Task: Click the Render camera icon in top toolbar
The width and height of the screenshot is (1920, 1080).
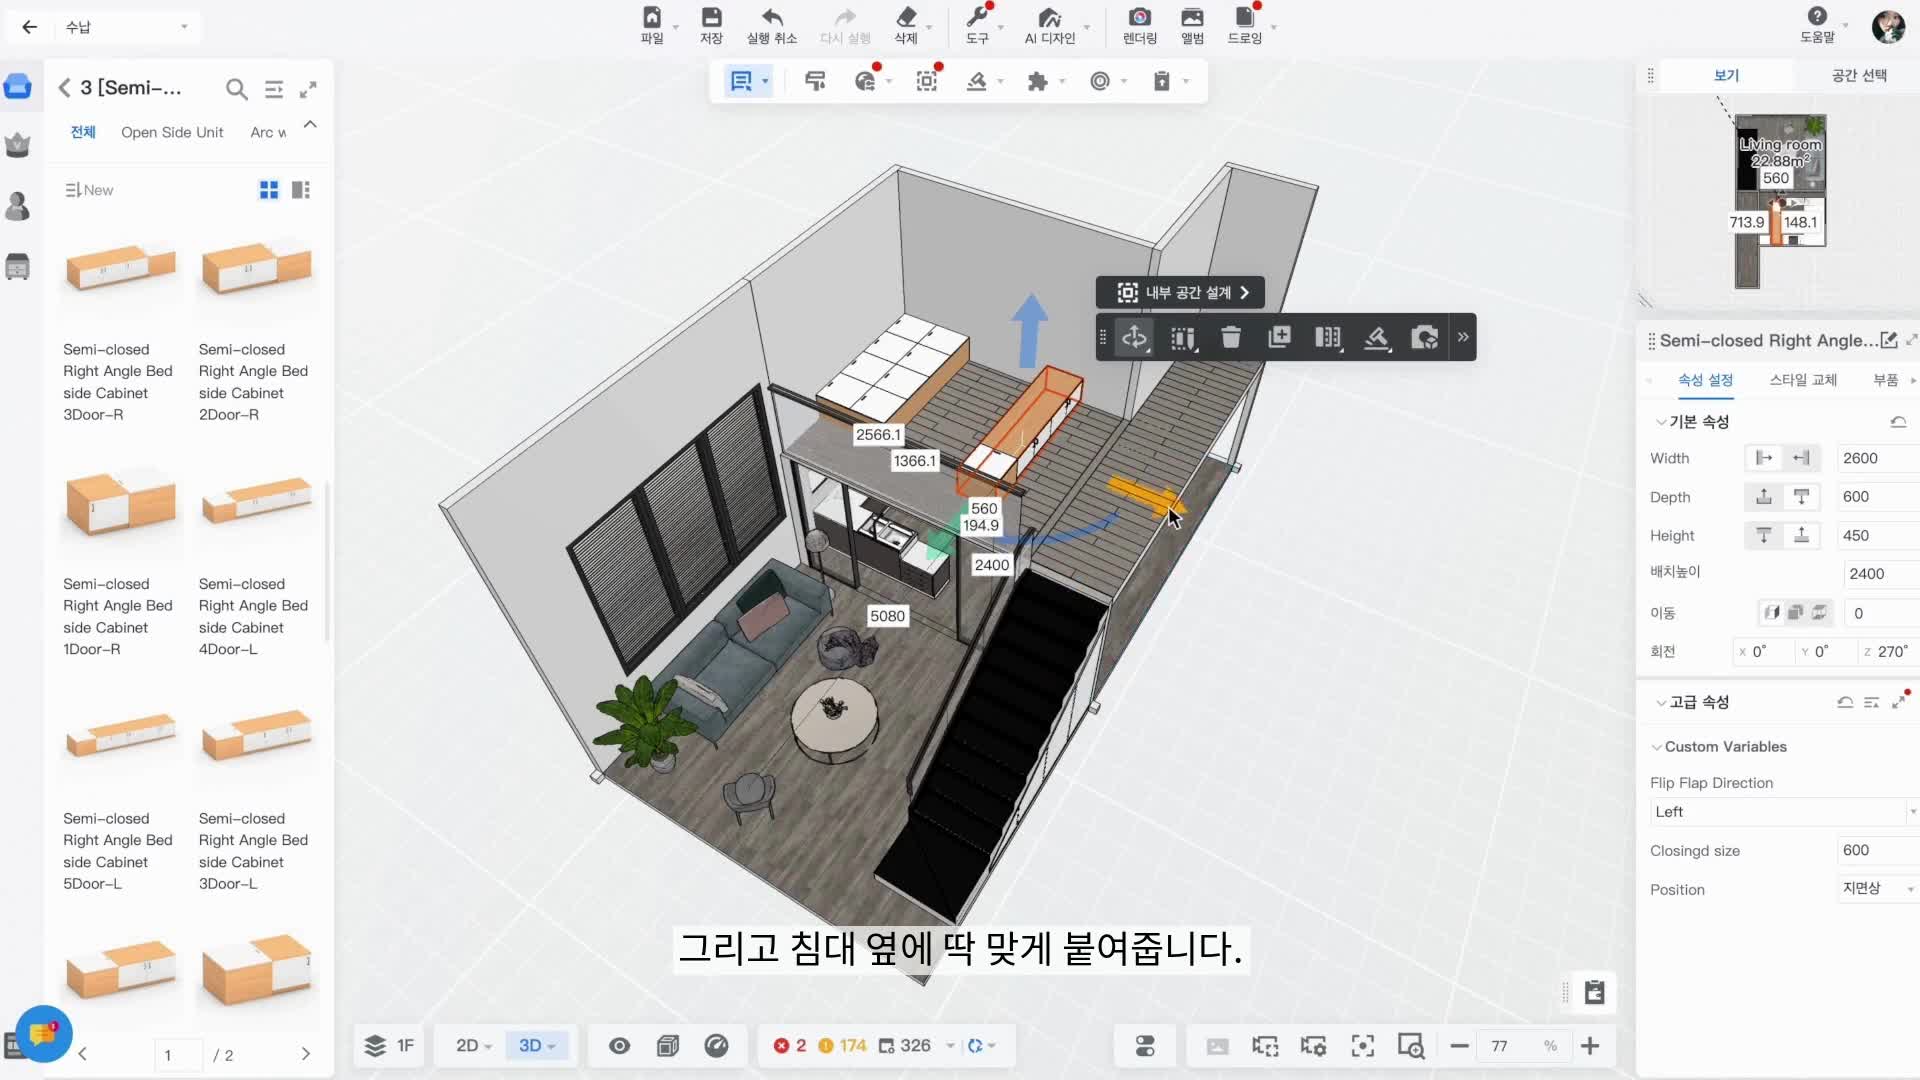Action: point(1139,18)
